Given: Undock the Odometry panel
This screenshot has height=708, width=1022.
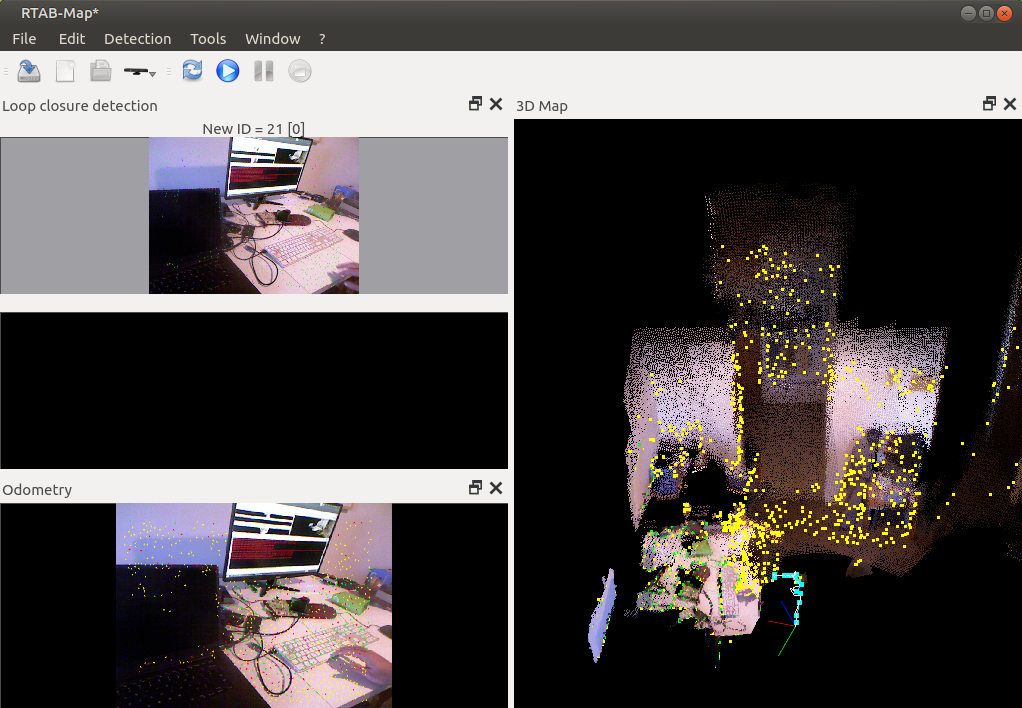Looking at the screenshot, I should 475,487.
